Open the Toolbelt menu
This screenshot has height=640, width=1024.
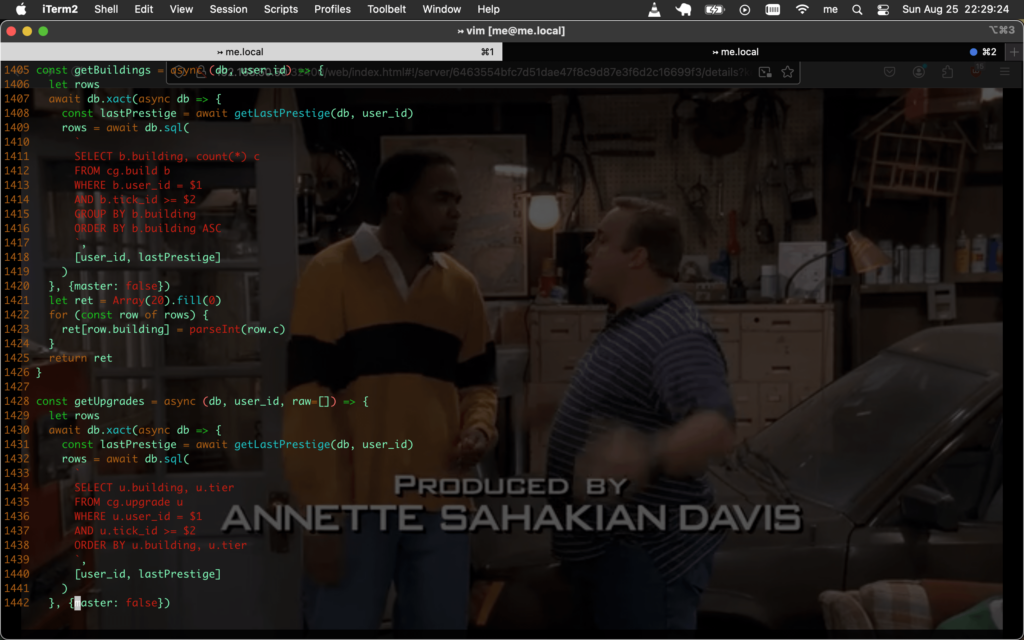(387, 9)
